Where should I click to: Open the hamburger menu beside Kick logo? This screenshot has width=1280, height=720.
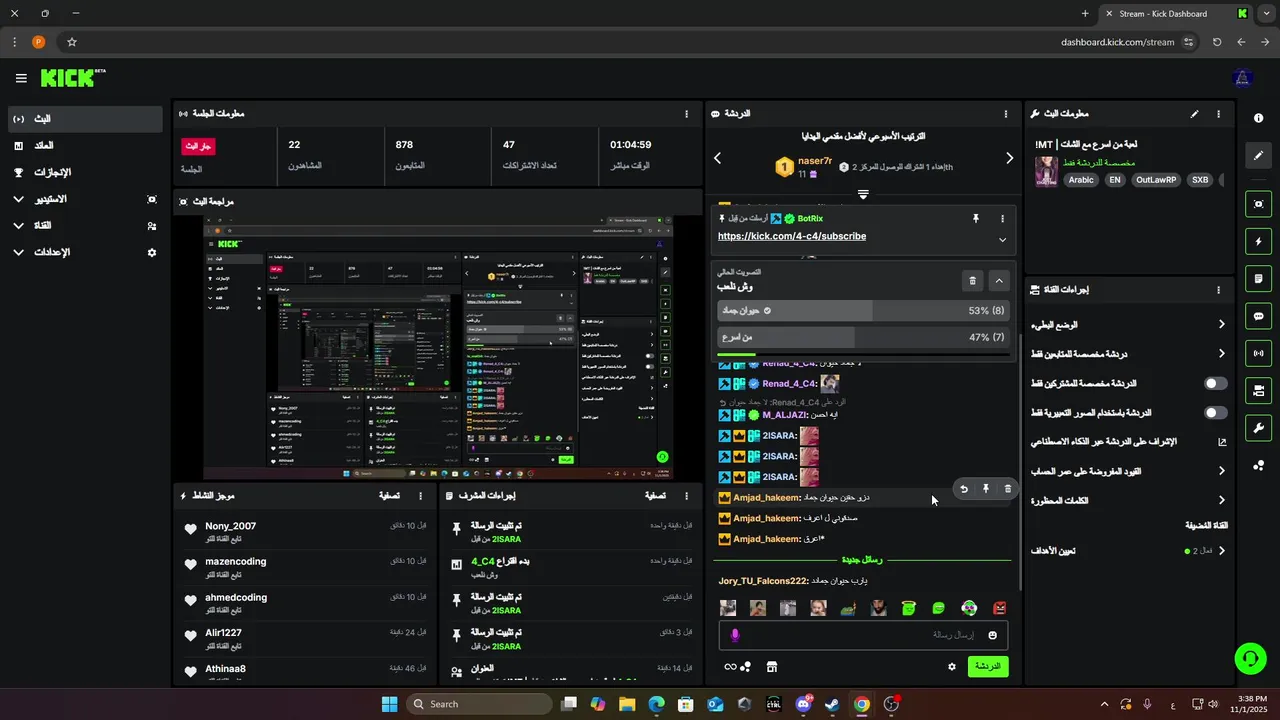pyautogui.click(x=21, y=78)
